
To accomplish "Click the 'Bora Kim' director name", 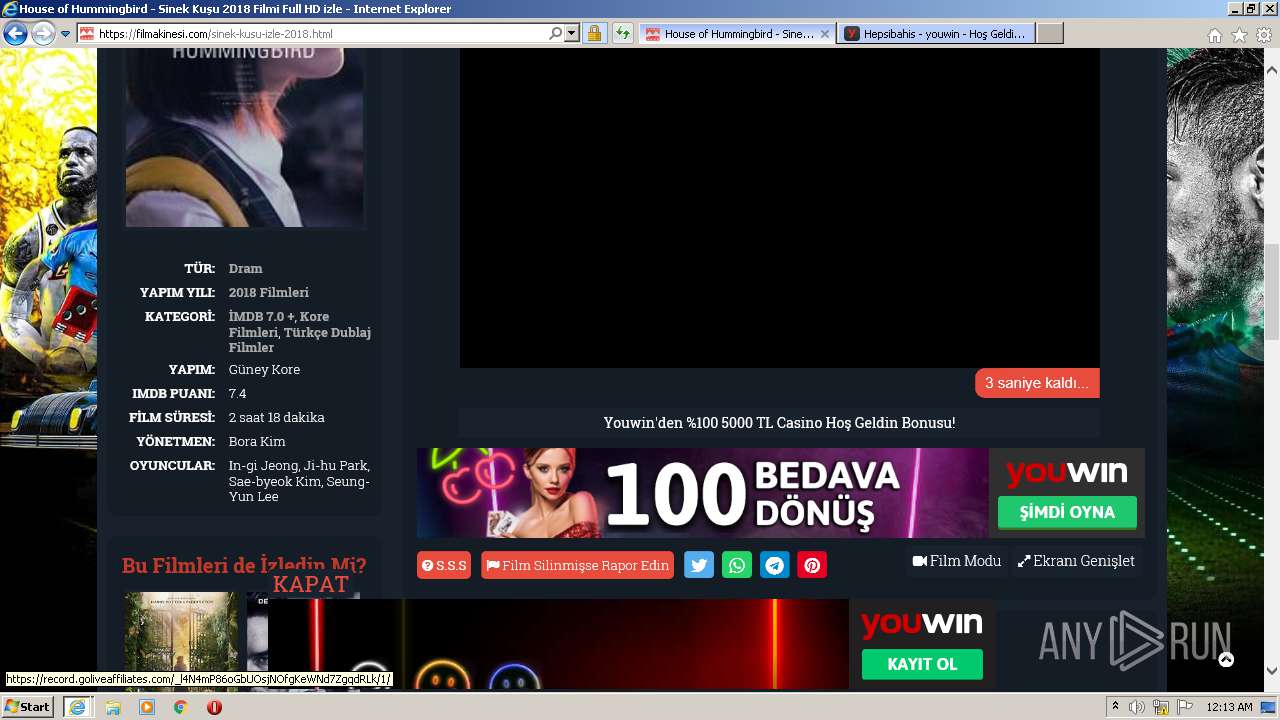I will (x=257, y=441).
